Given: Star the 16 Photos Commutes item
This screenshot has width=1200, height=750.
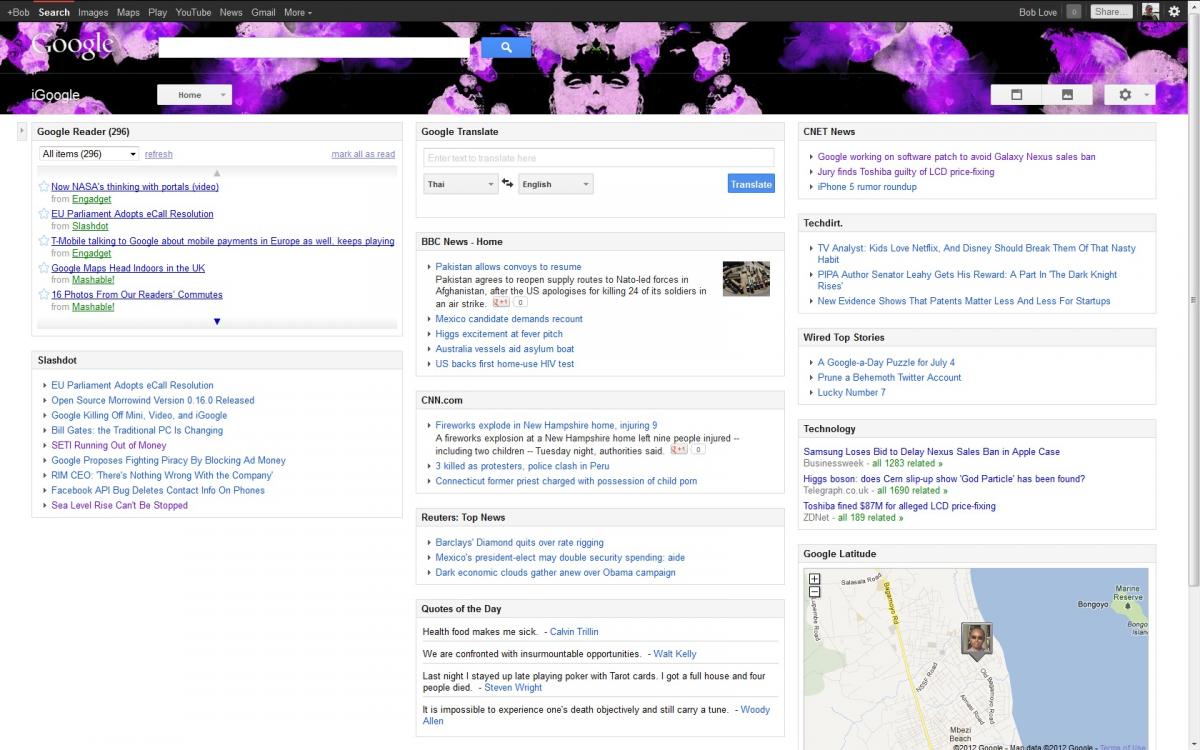Looking at the screenshot, I should pyautogui.click(x=43, y=294).
